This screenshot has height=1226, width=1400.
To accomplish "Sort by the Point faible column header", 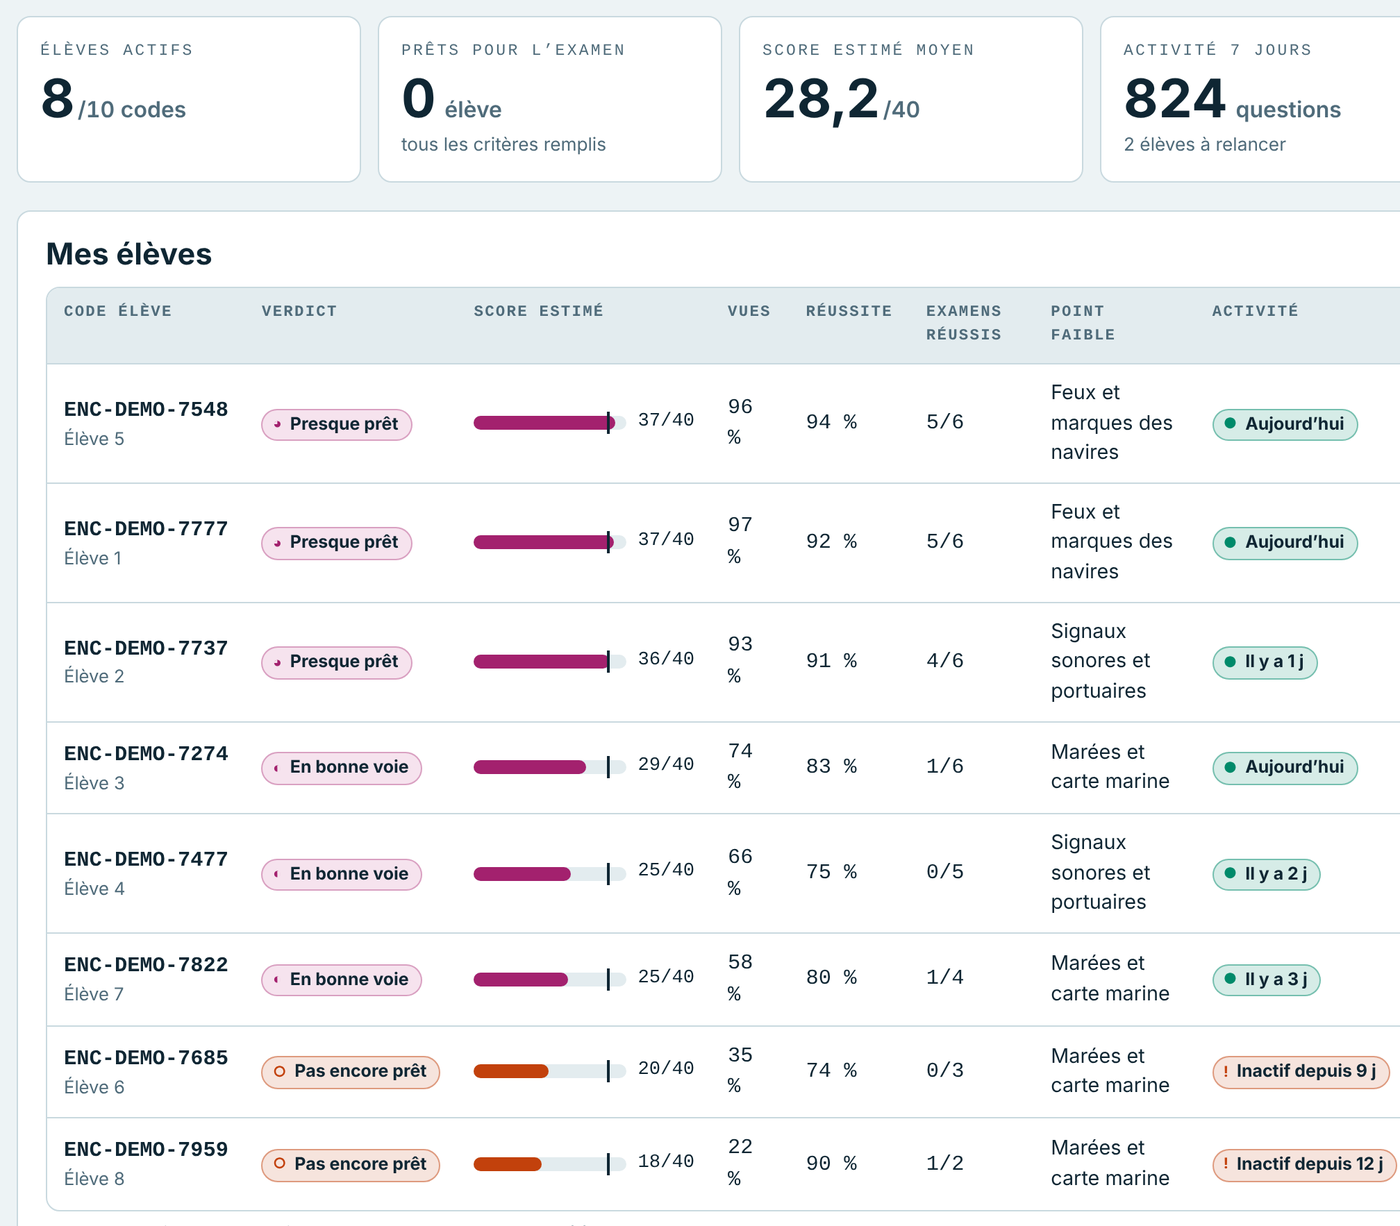I will (x=1083, y=323).
